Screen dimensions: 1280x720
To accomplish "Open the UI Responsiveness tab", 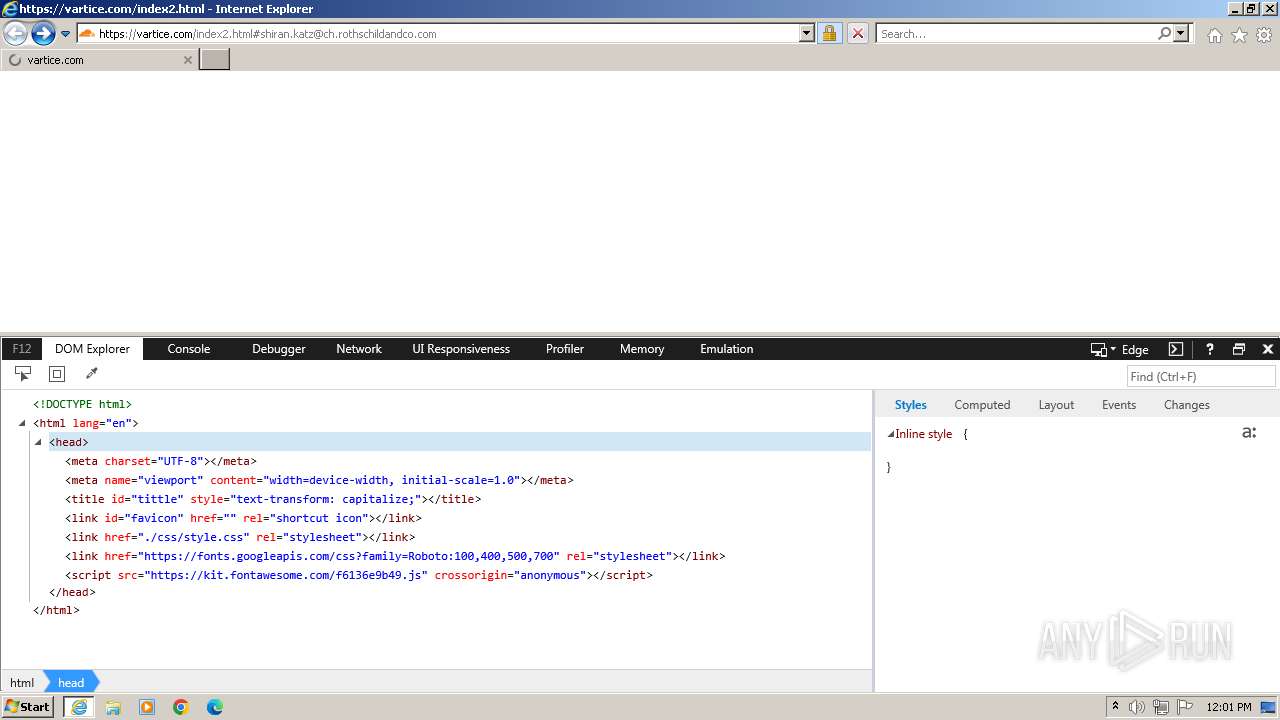I will (461, 349).
